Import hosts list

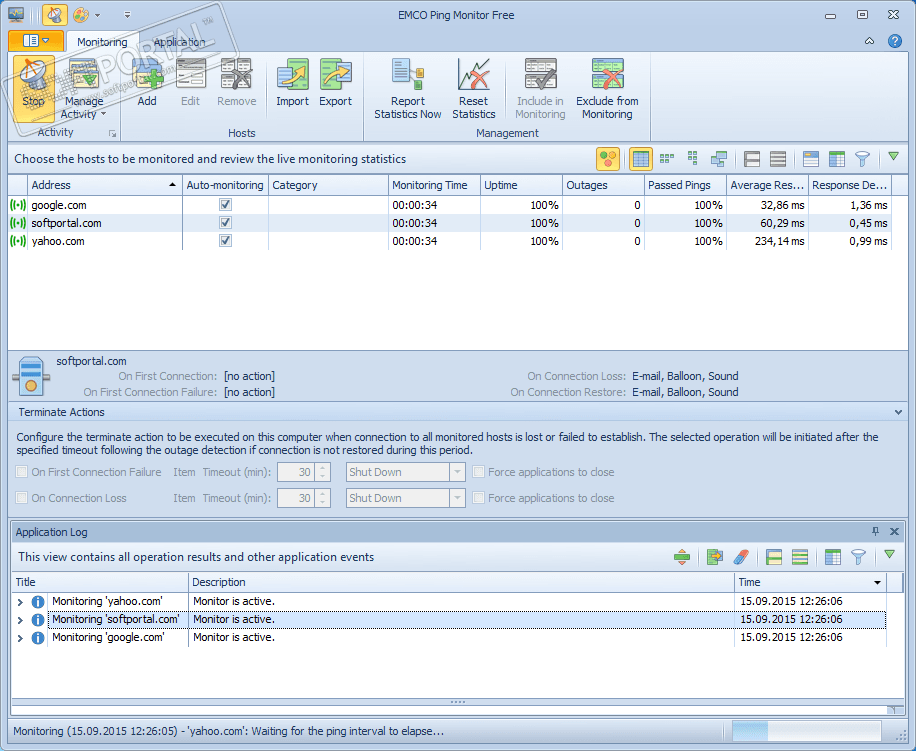coord(292,83)
